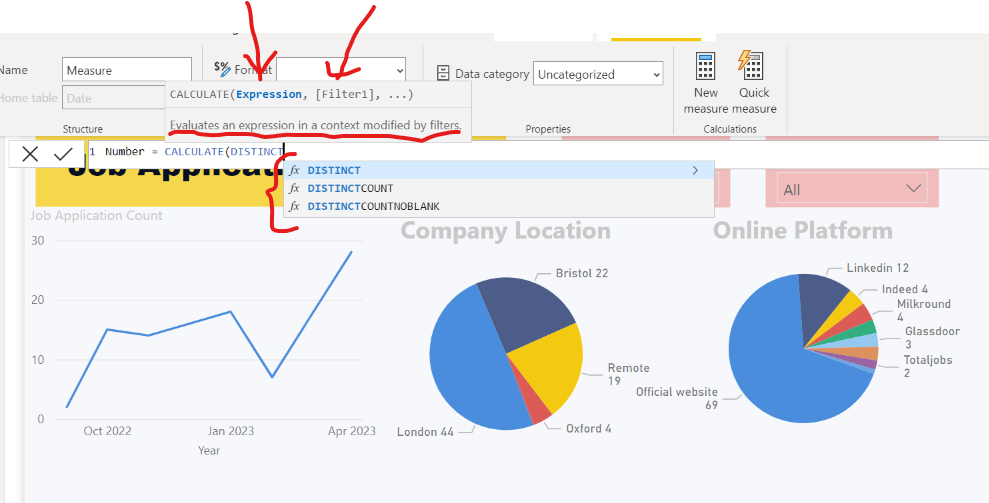Click the Name field containing Measure
The height and width of the screenshot is (503, 989).
[126, 70]
